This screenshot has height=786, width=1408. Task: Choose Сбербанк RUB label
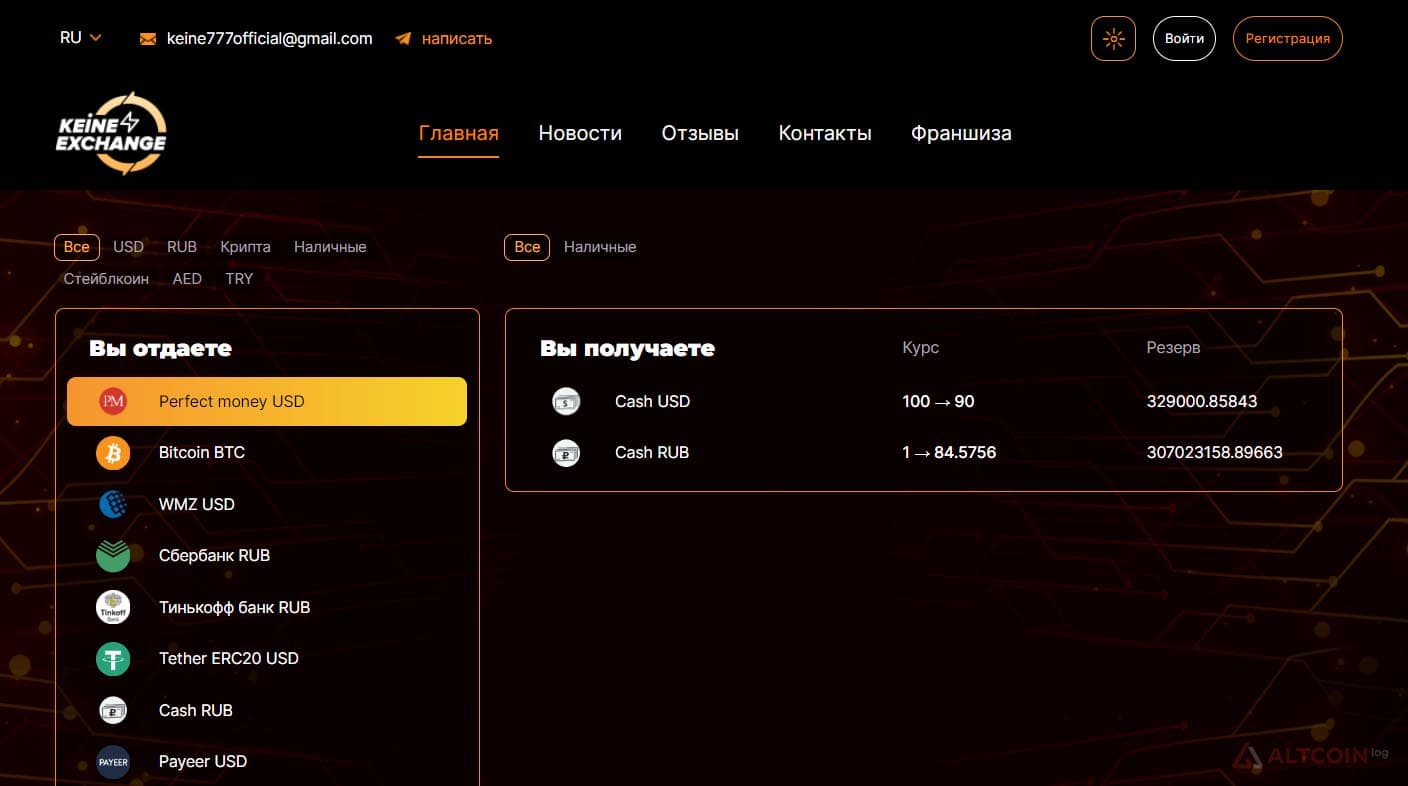coord(215,556)
